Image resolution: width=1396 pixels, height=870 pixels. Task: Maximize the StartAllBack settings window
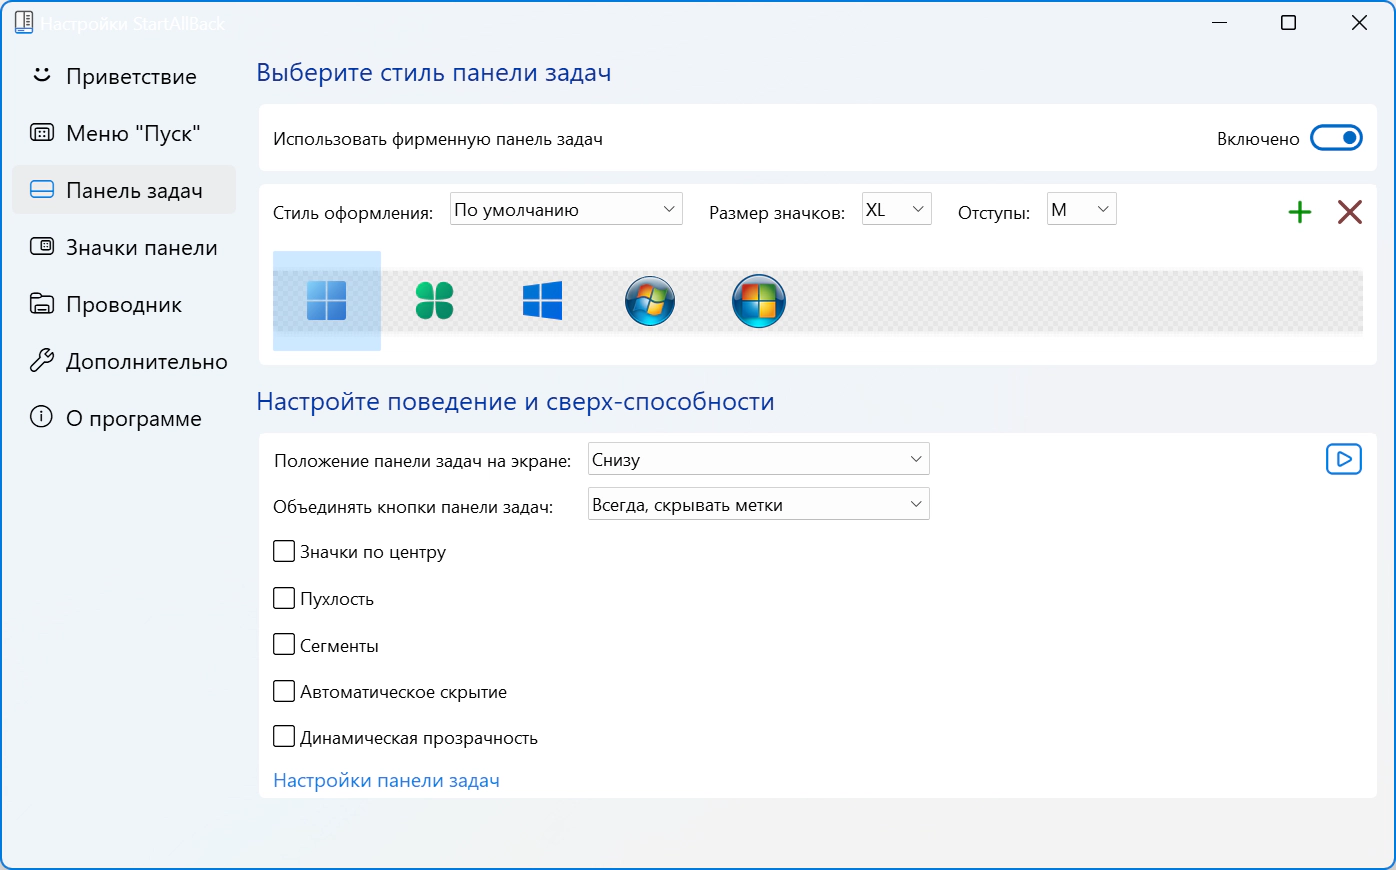pos(1289,23)
